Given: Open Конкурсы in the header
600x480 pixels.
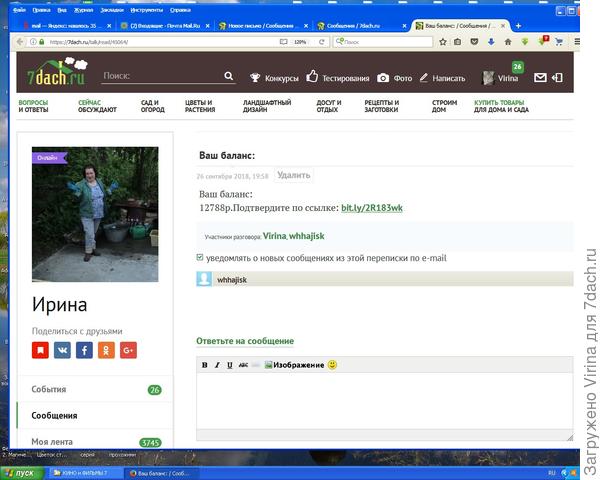Looking at the screenshot, I should point(274,78).
